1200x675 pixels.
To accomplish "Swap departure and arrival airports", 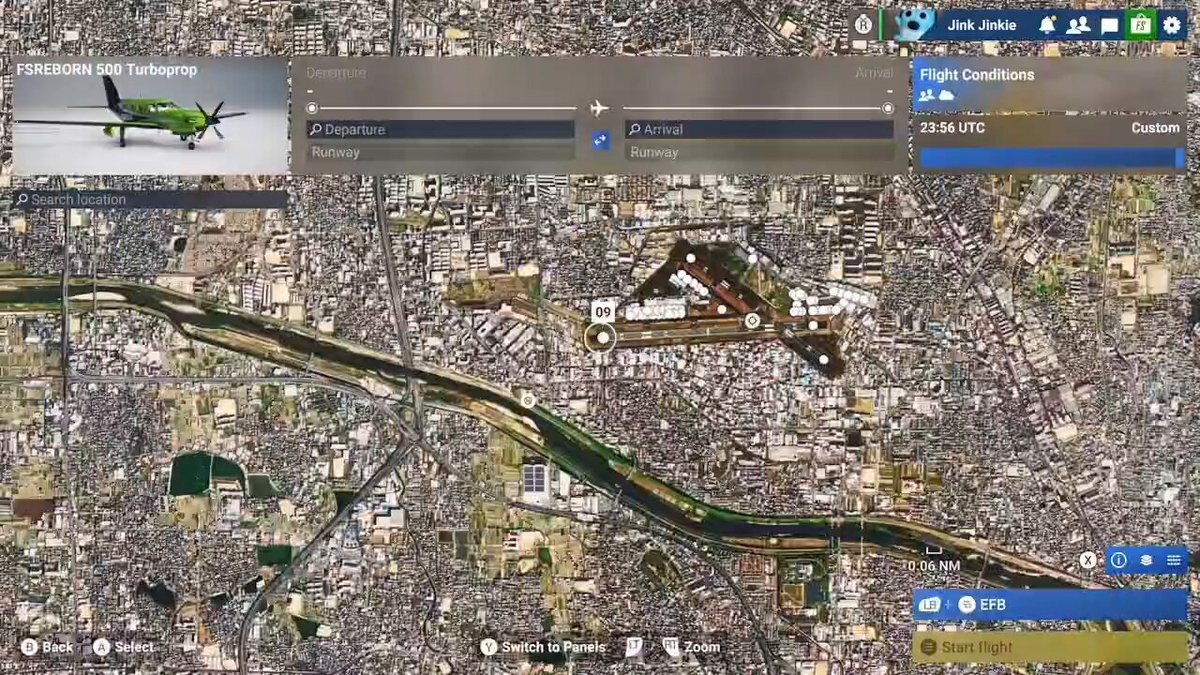I will click(x=601, y=141).
